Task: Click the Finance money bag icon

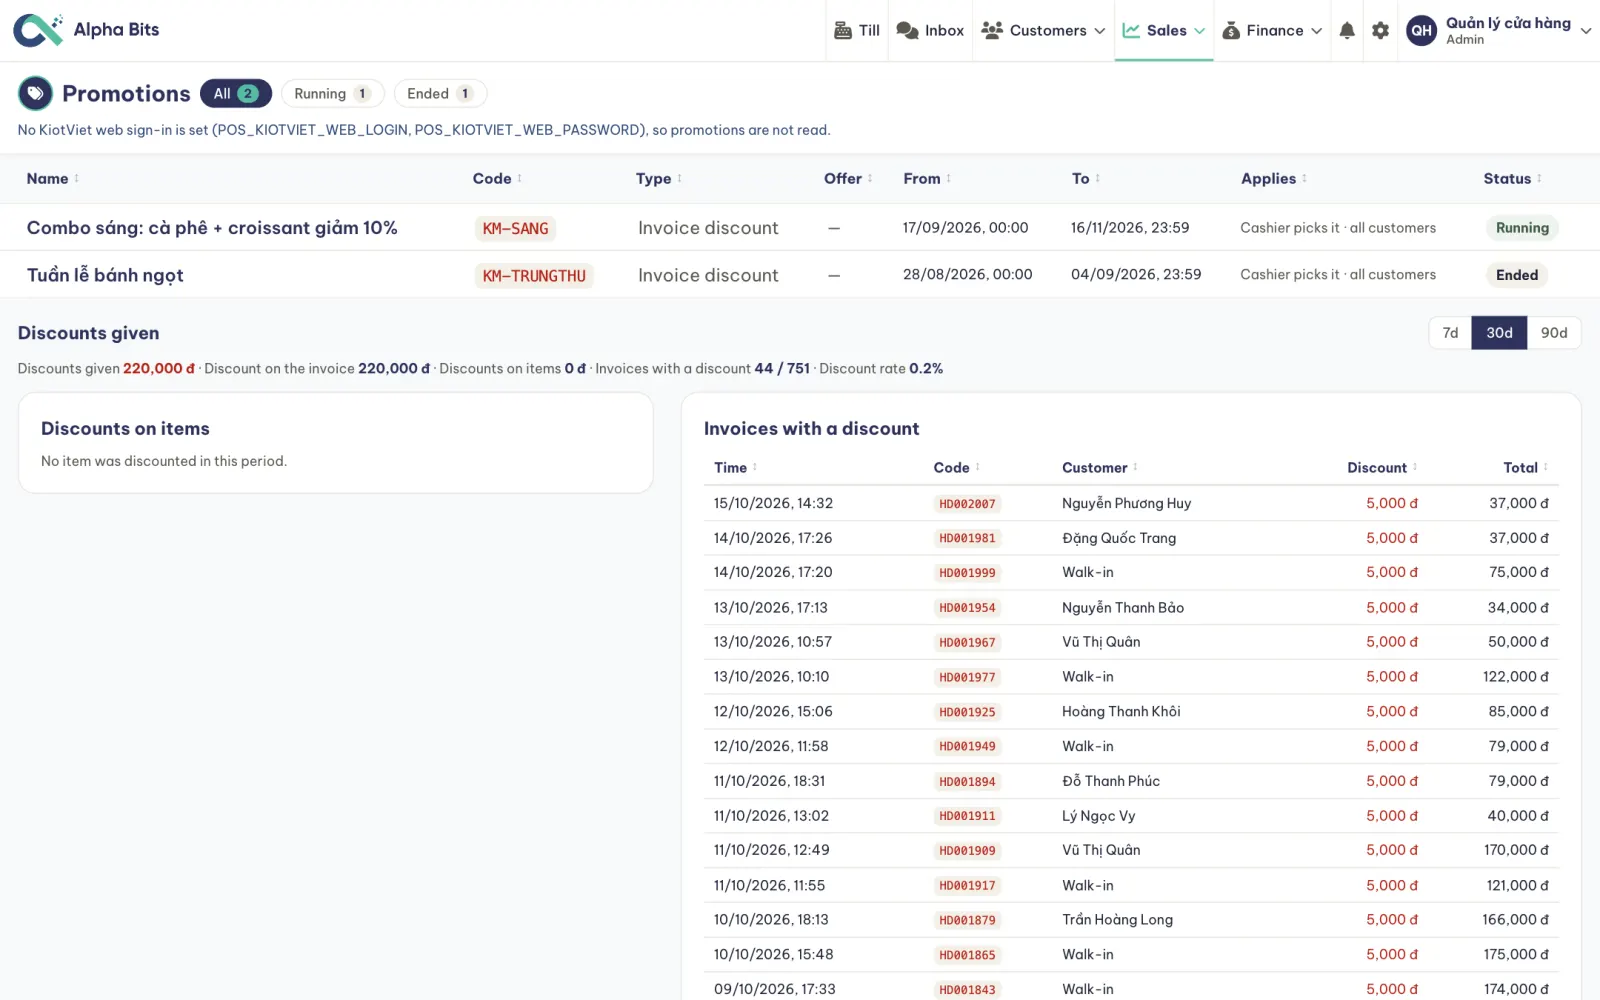Action: [1231, 30]
